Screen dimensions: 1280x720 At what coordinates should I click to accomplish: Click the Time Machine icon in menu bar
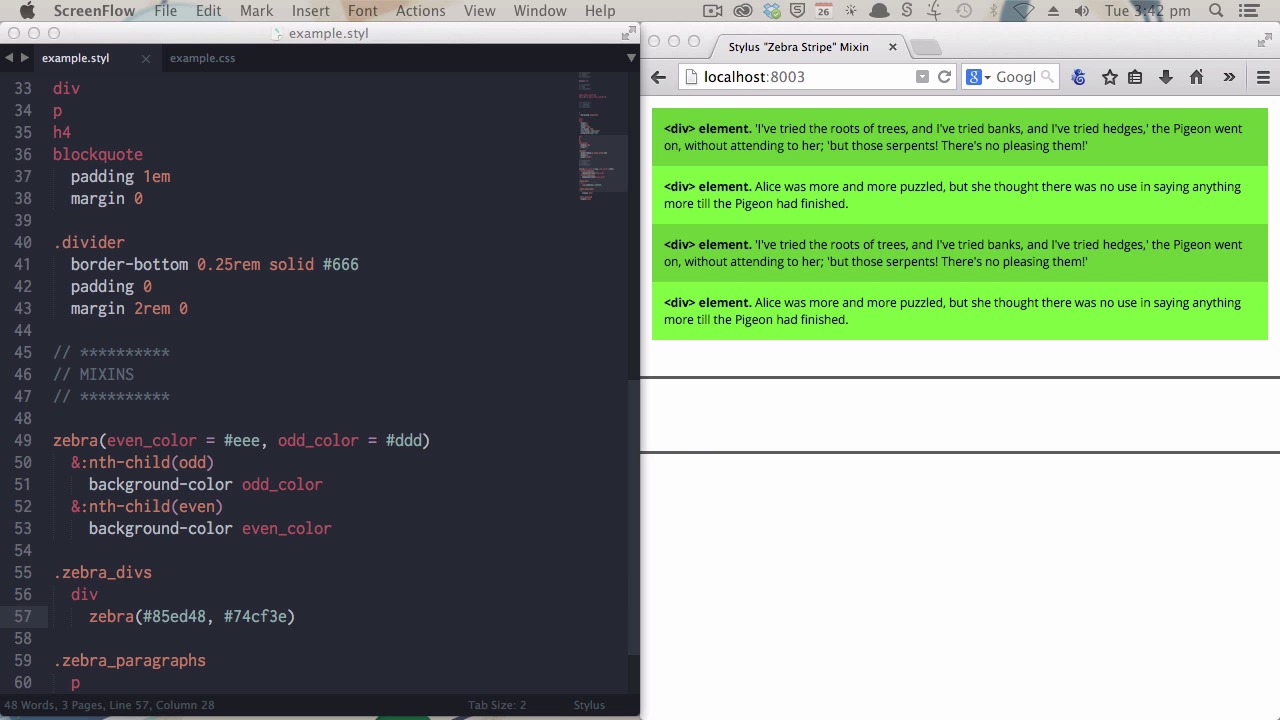point(963,11)
